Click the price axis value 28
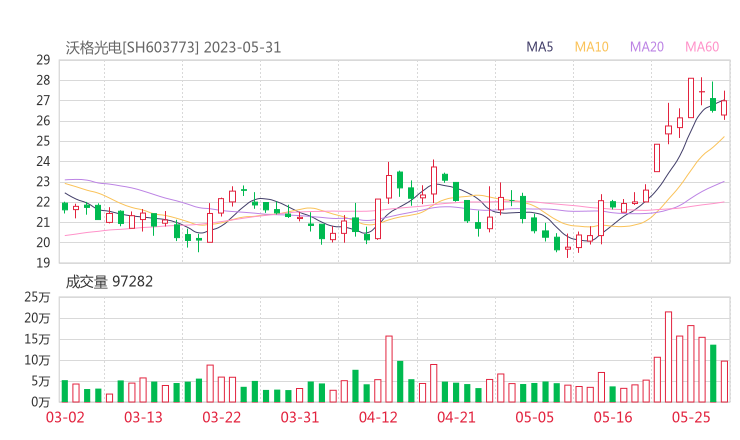This screenshot has height=440, width=740. tap(43, 80)
